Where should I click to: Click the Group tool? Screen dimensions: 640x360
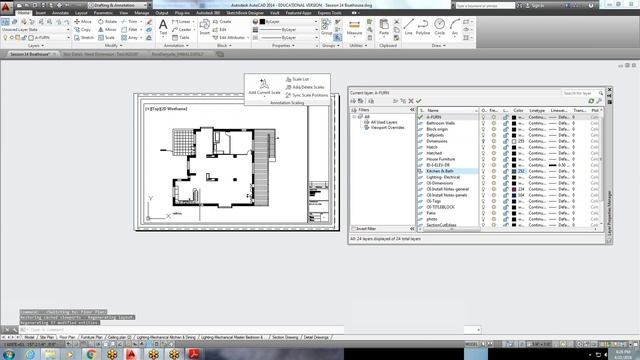click(x=326, y=27)
